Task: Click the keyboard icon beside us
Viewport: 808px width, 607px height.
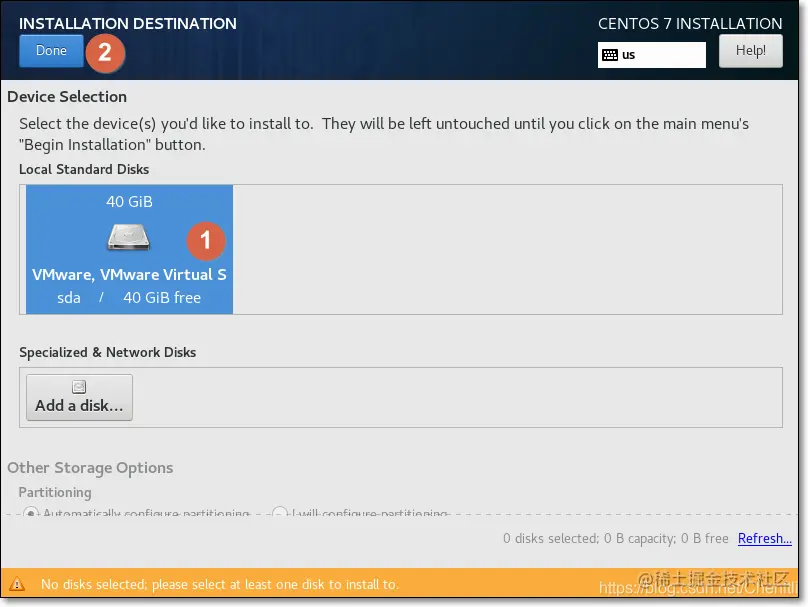Action: 610,55
